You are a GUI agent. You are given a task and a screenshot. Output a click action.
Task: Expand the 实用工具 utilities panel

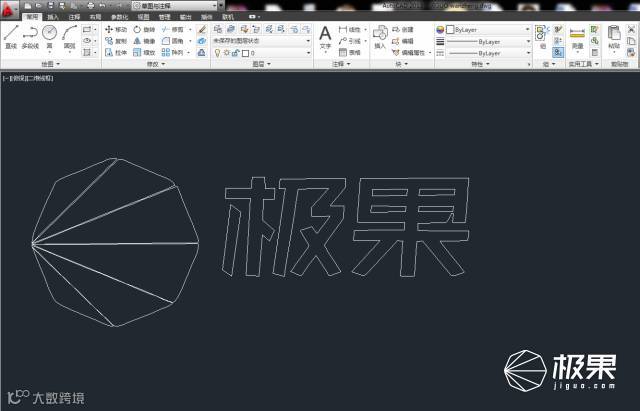(583, 64)
